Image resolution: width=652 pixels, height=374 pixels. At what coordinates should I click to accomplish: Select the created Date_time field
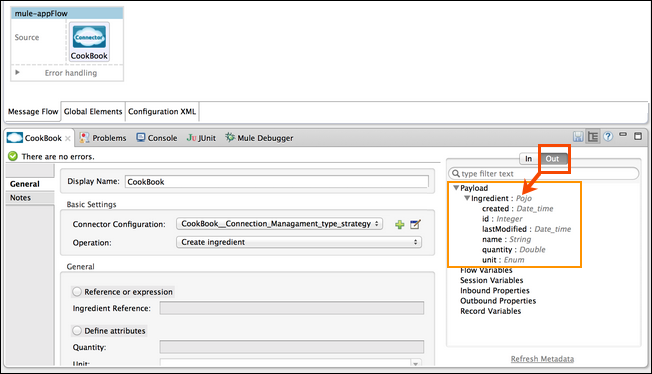518,209
